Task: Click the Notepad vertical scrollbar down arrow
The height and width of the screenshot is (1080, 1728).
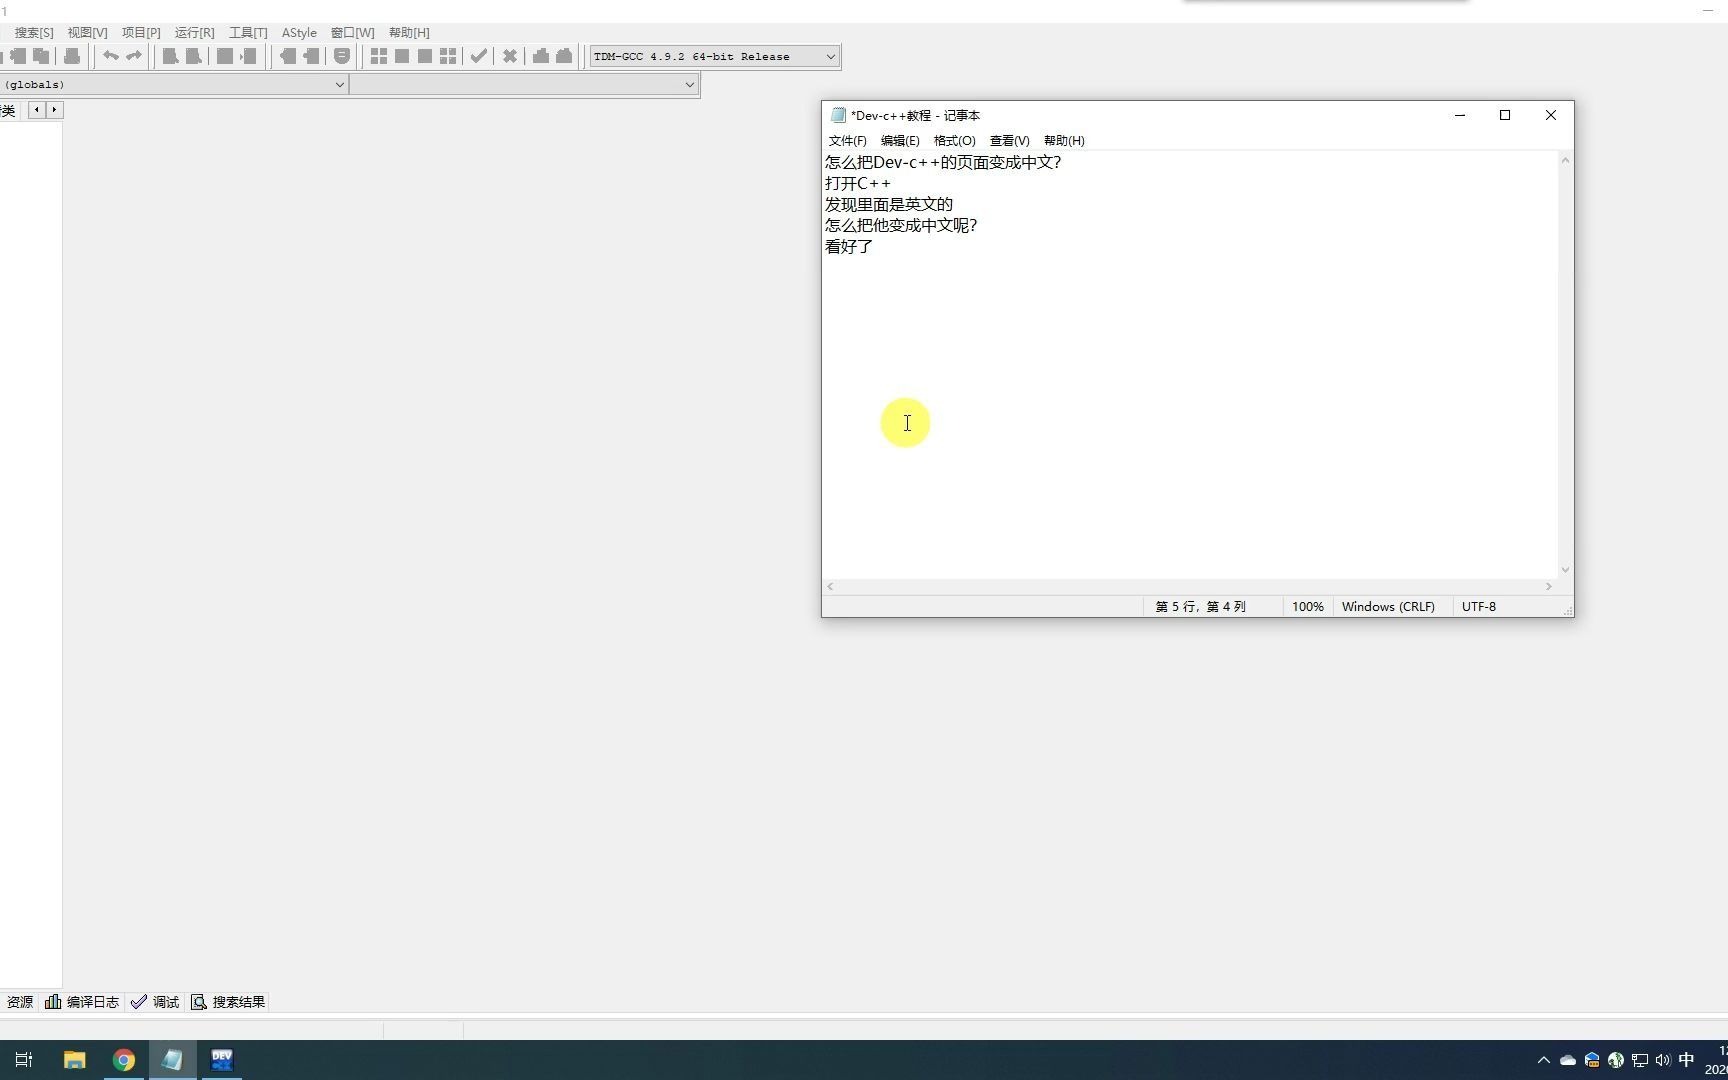Action: [1565, 570]
